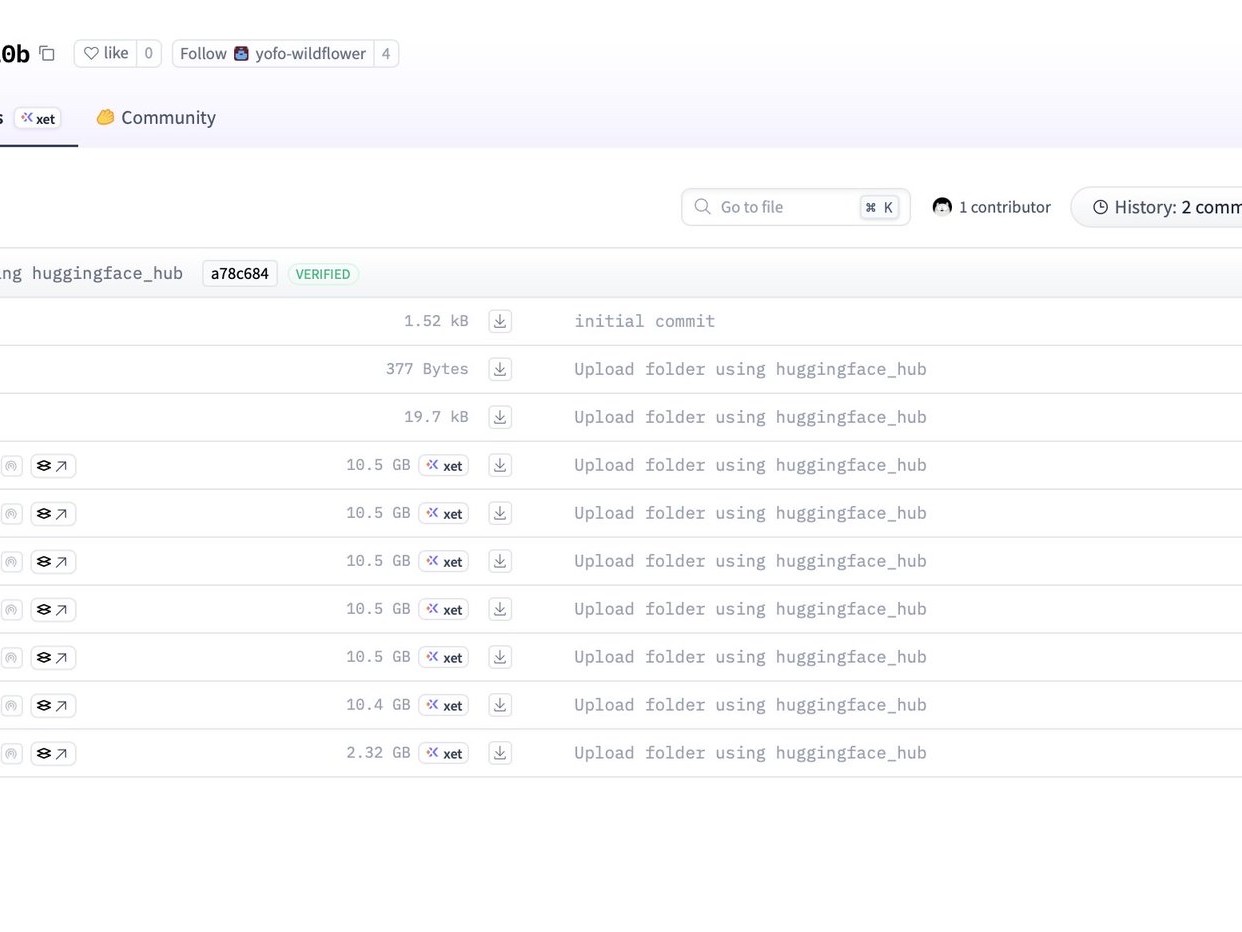This screenshot has height=932, width=1242.
Task: Click the follower count 4 beside Follow
Action: pyautogui.click(x=386, y=54)
